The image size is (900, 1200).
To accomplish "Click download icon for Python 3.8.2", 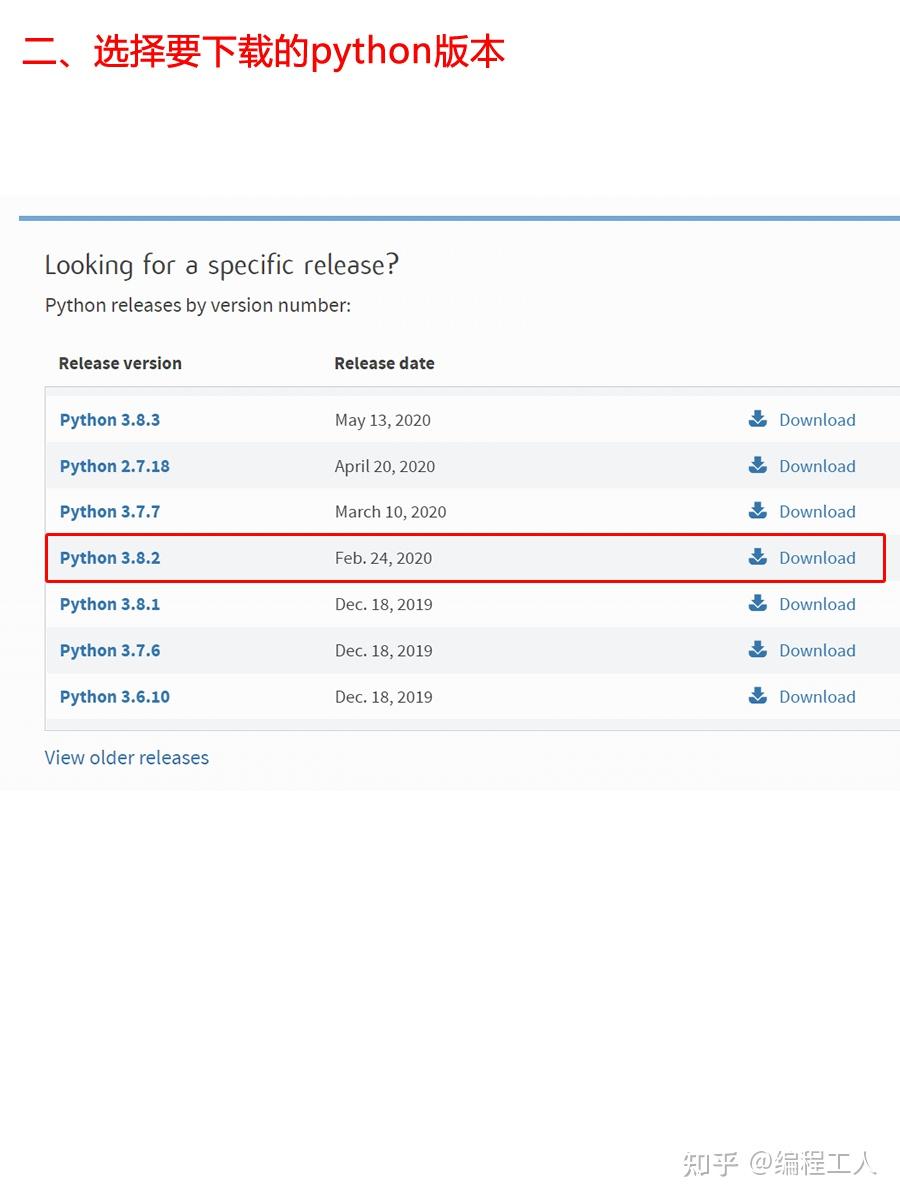I will point(758,557).
